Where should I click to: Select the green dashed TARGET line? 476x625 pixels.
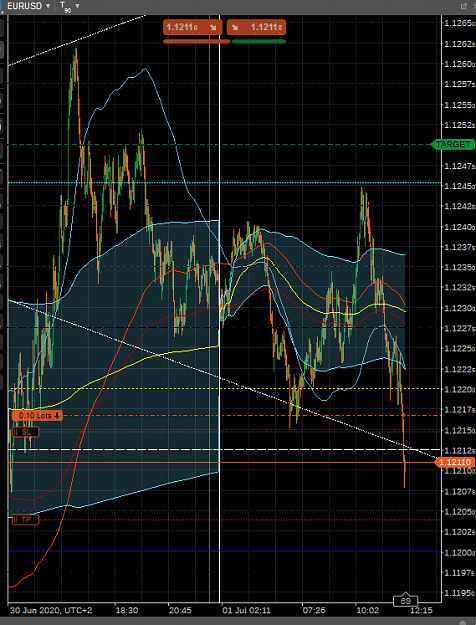click(x=219, y=144)
